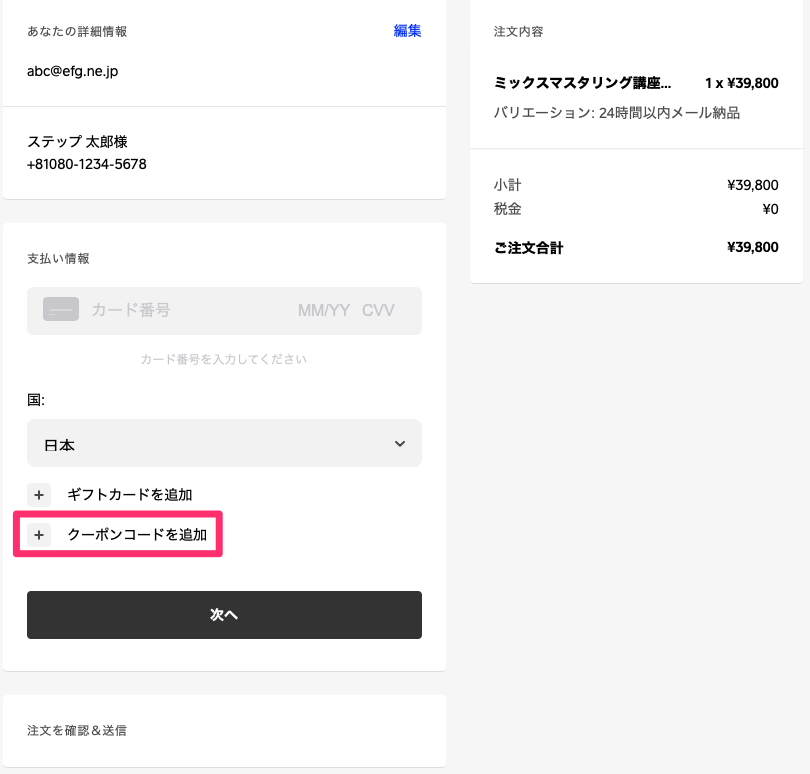The width and height of the screenshot is (810, 774).
Task: Click the plus icon beside ギフトカードを追加
Action: pyautogui.click(x=39, y=495)
